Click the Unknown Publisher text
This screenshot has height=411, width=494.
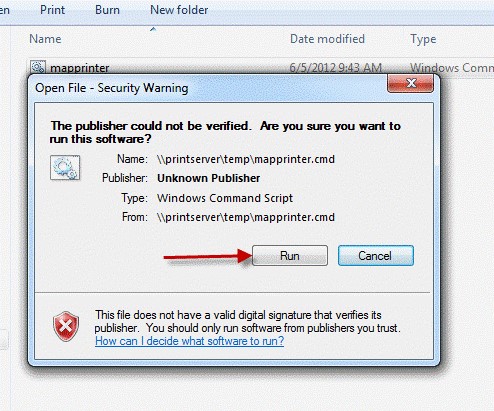click(x=209, y=178)
